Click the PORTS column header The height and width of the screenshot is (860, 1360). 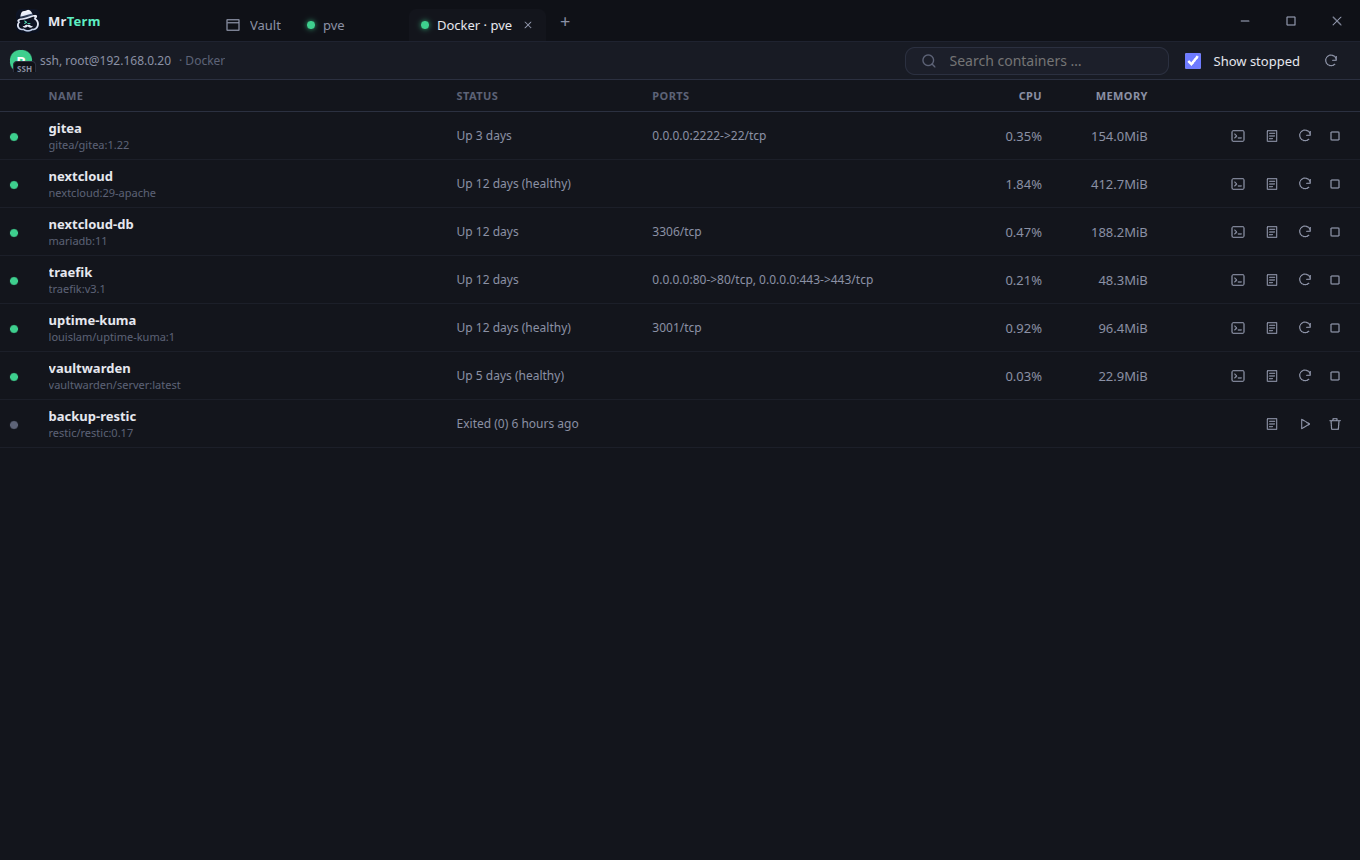671,96
